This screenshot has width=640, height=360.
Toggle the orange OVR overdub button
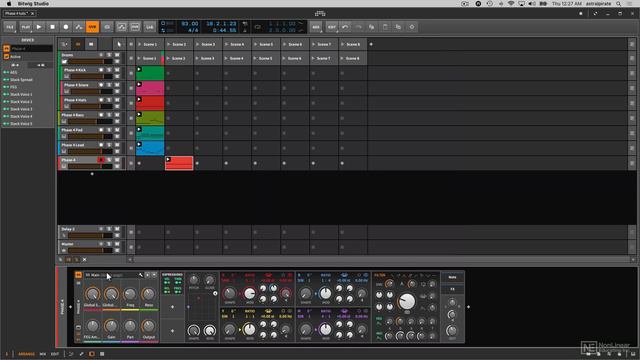92,27
